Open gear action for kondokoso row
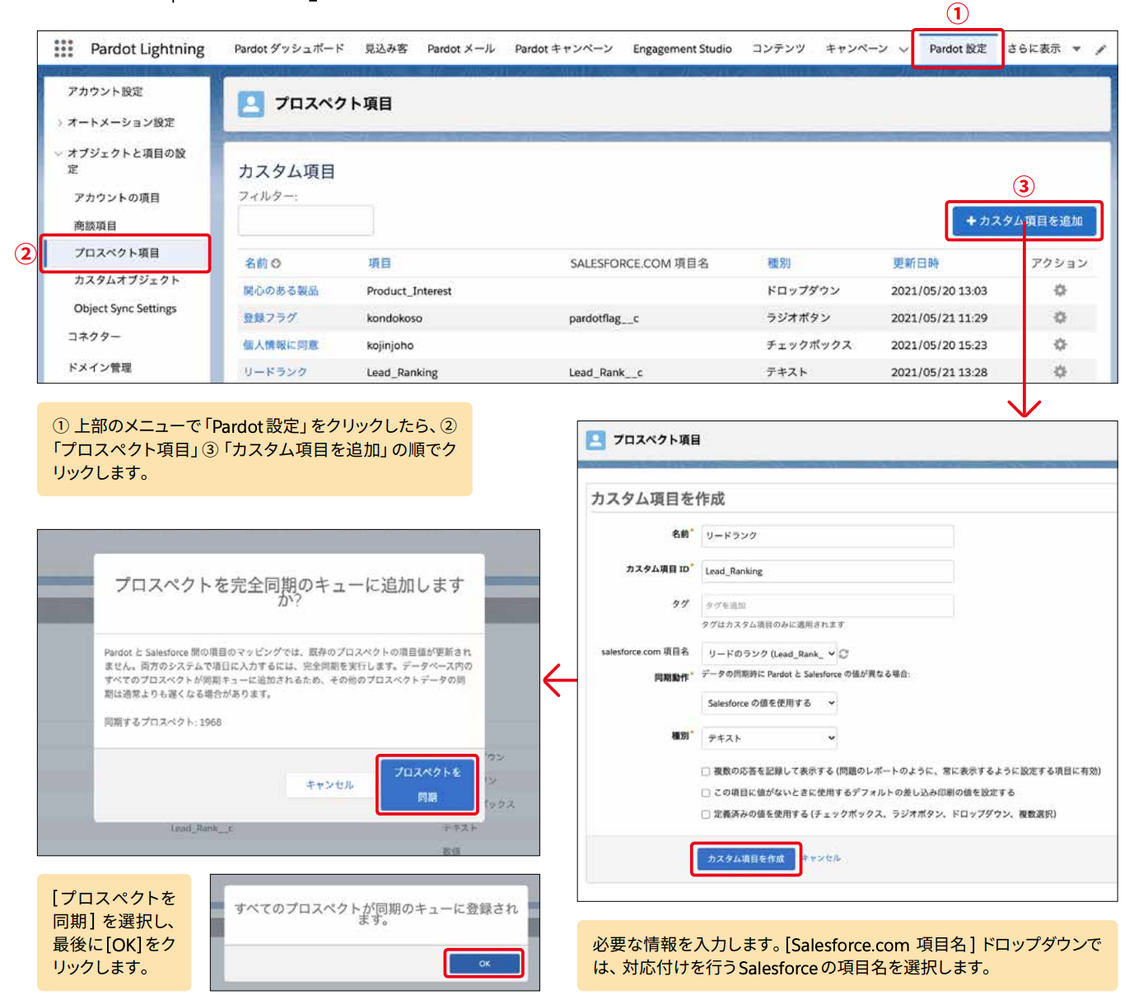1148x1004 pixels. click(x=1059, y=318)
